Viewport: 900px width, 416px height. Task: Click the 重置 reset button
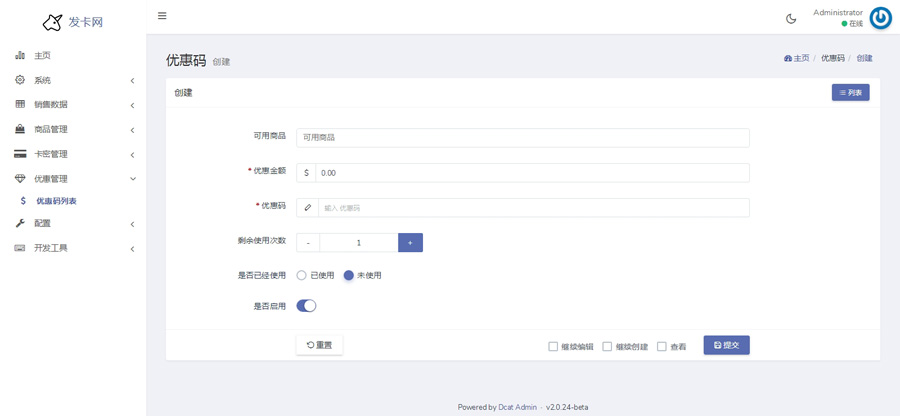coord(320,345)
